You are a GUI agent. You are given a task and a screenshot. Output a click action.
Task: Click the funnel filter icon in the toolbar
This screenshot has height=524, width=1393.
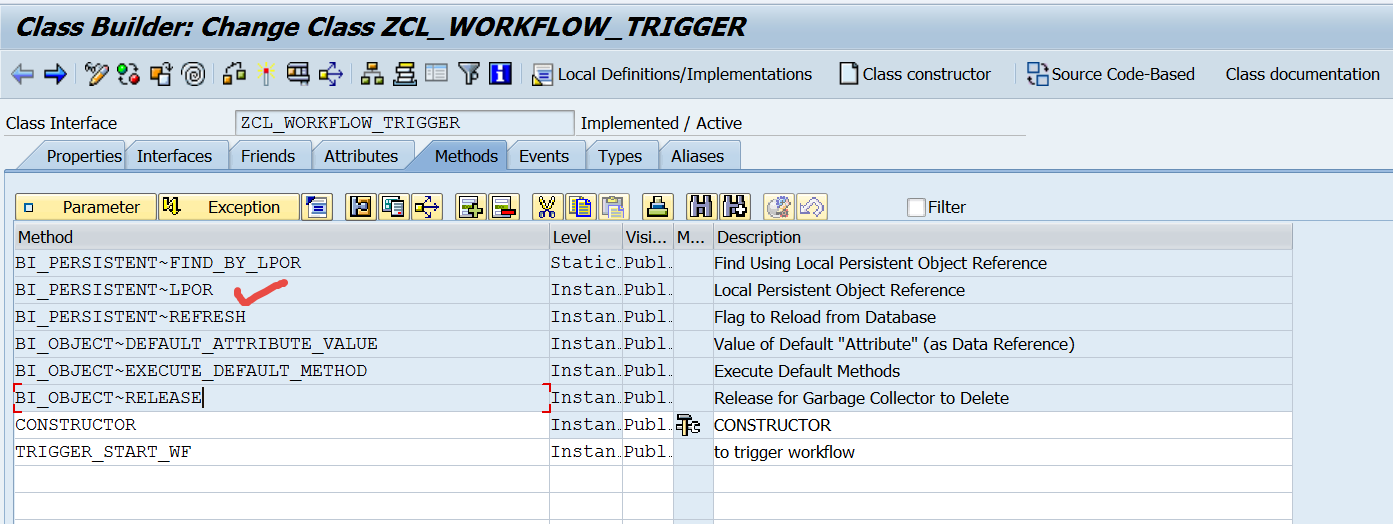tap(469, 74)
